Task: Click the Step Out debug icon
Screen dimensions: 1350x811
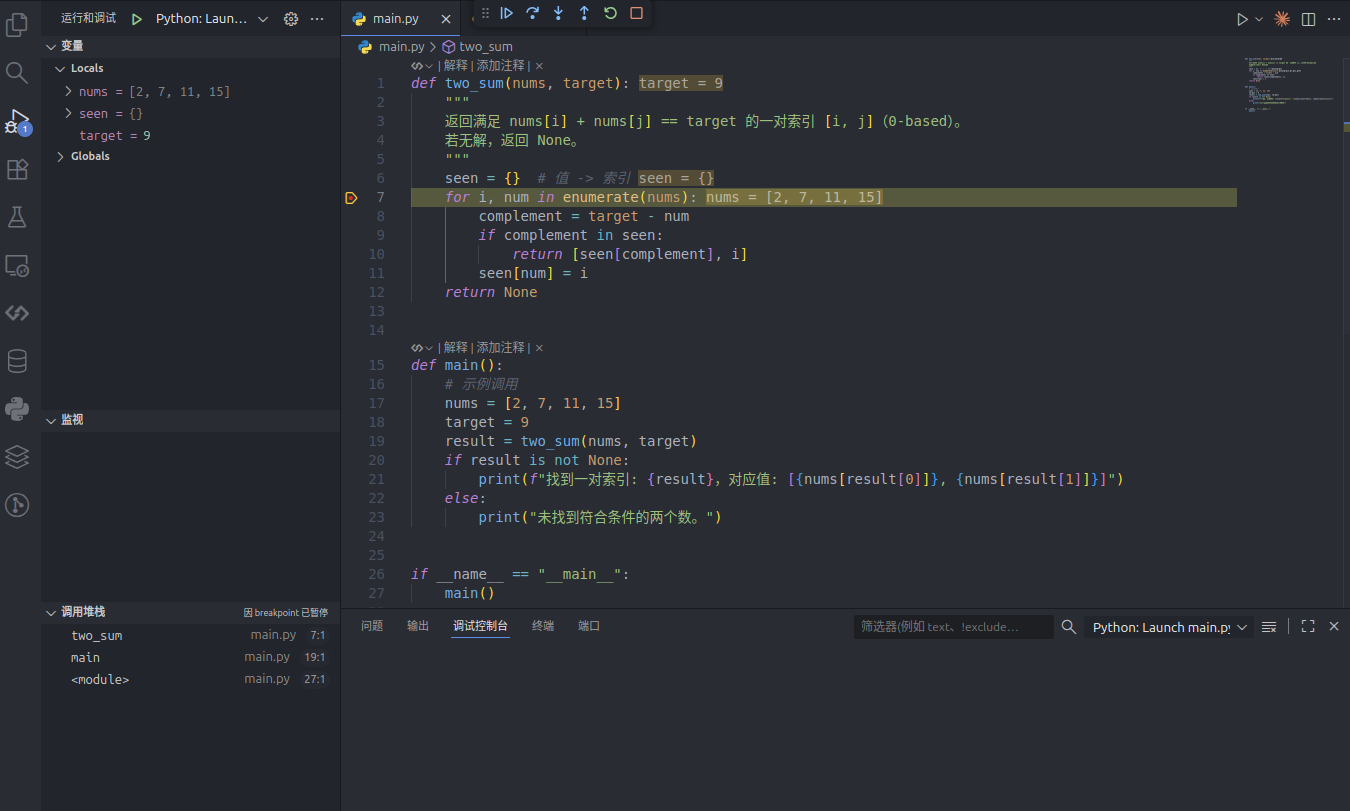Action: (585, 13)
